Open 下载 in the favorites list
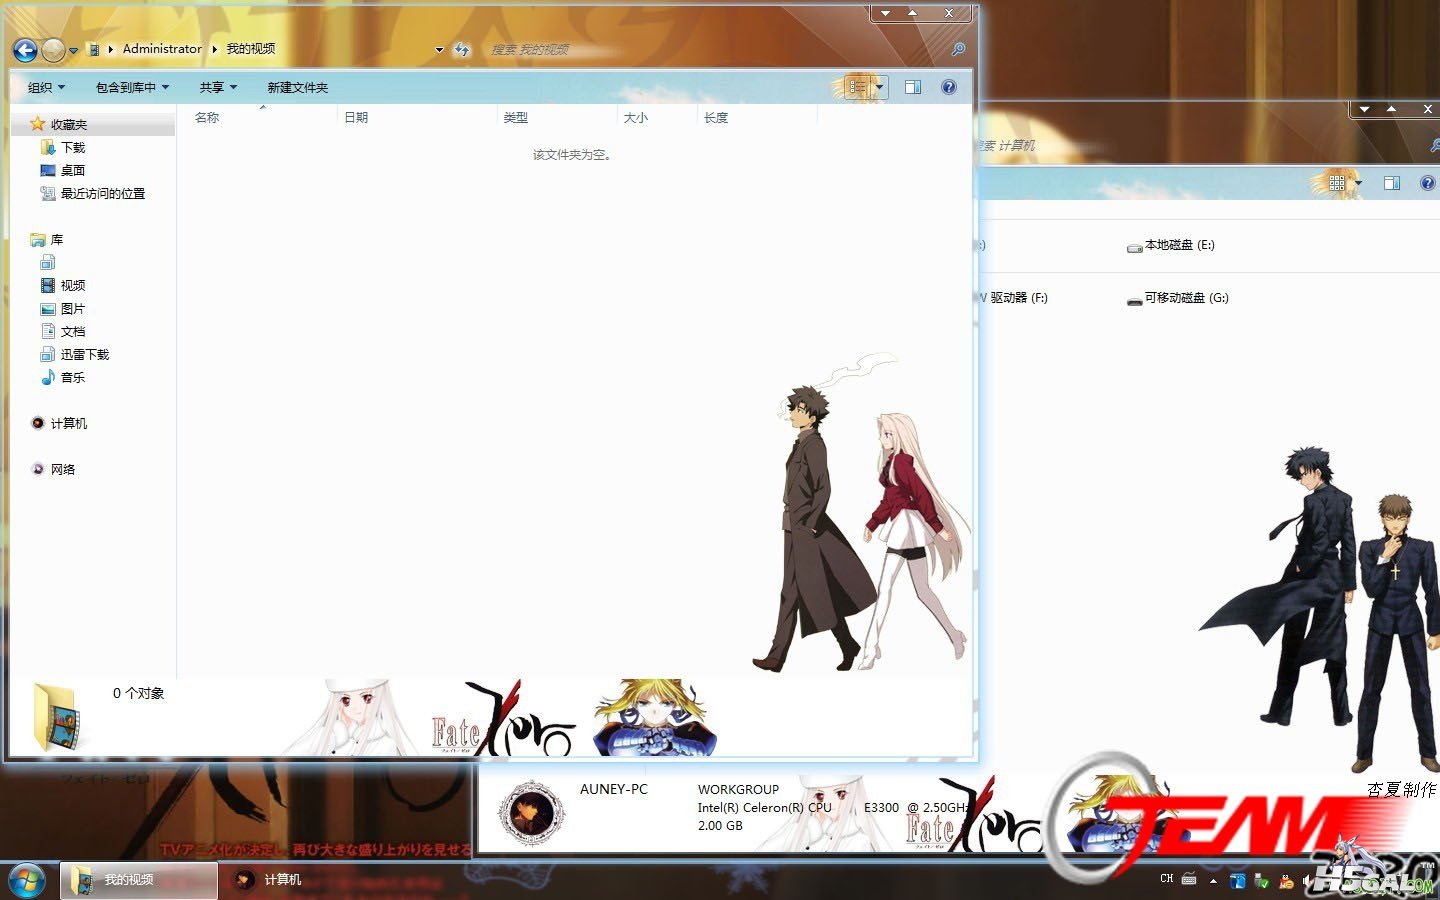The image size is (1440, 900). point(72,147)
